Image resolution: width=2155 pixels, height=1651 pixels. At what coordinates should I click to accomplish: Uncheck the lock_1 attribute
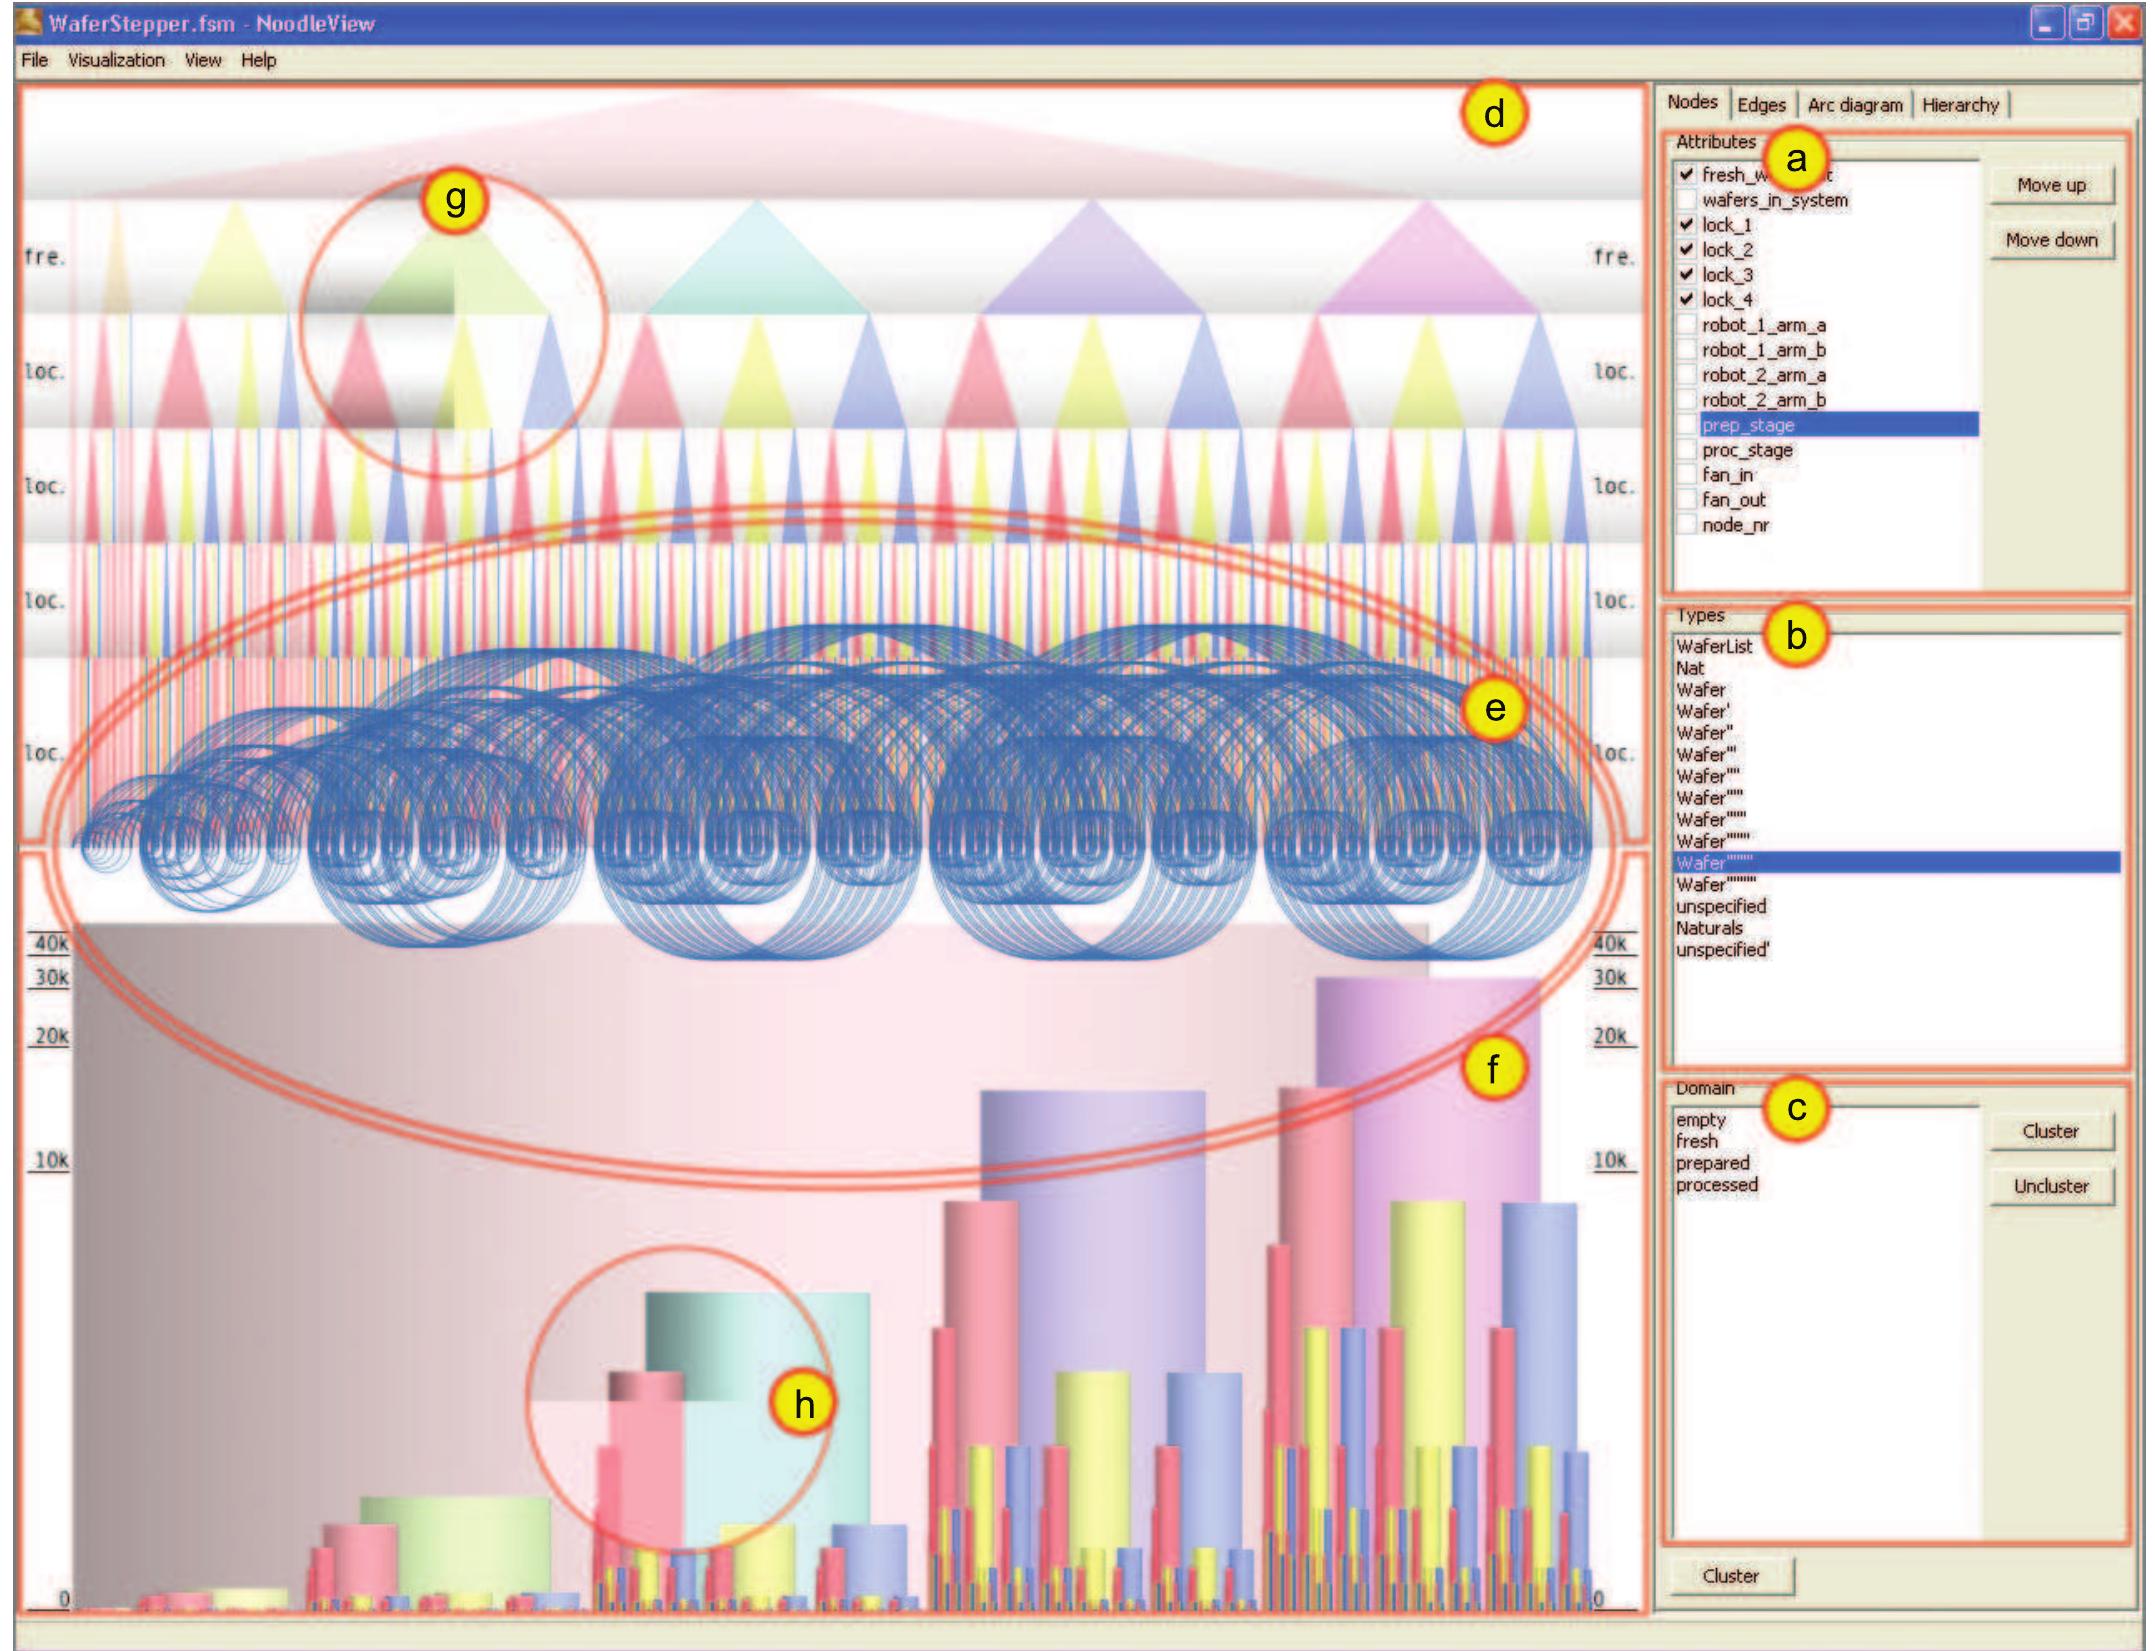(x=1687, y=225)
